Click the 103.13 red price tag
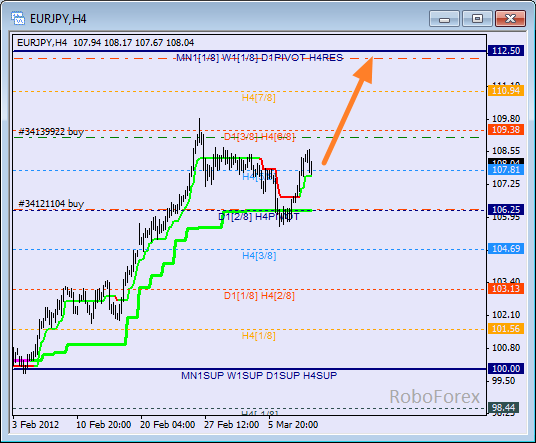This screenshot has width=536, height=443. 506,289
